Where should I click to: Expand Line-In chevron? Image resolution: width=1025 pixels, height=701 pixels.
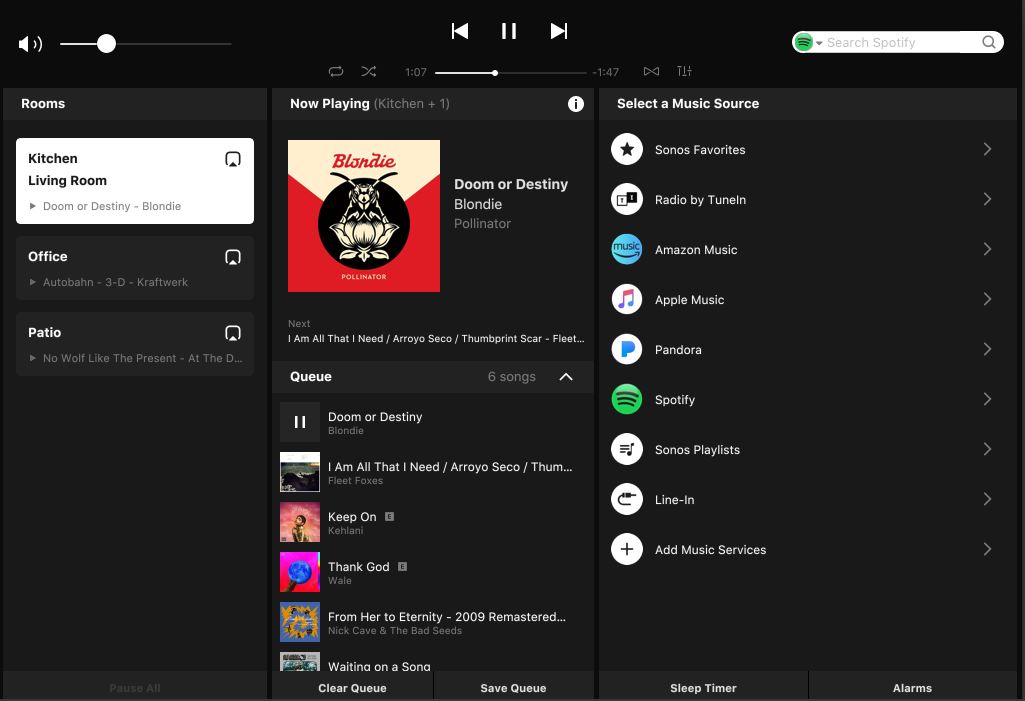[987, 499]
